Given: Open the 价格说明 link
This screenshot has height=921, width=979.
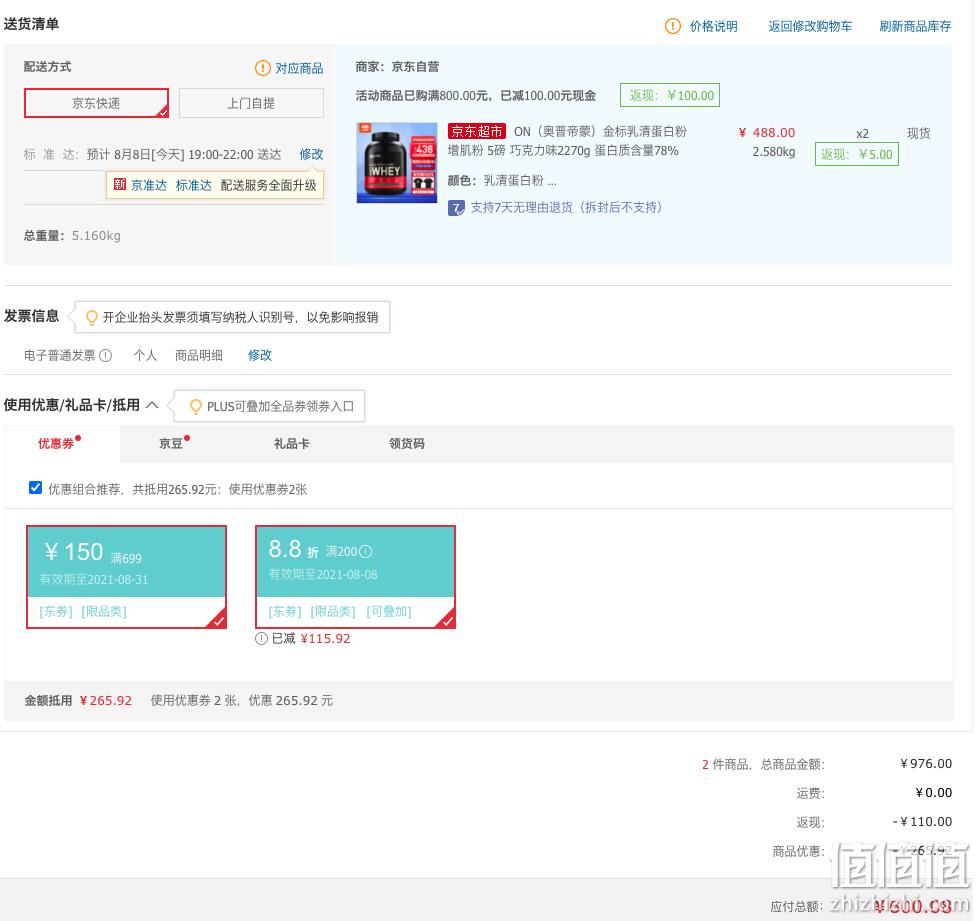Looking at the screenshot, I should pos(713,26).
